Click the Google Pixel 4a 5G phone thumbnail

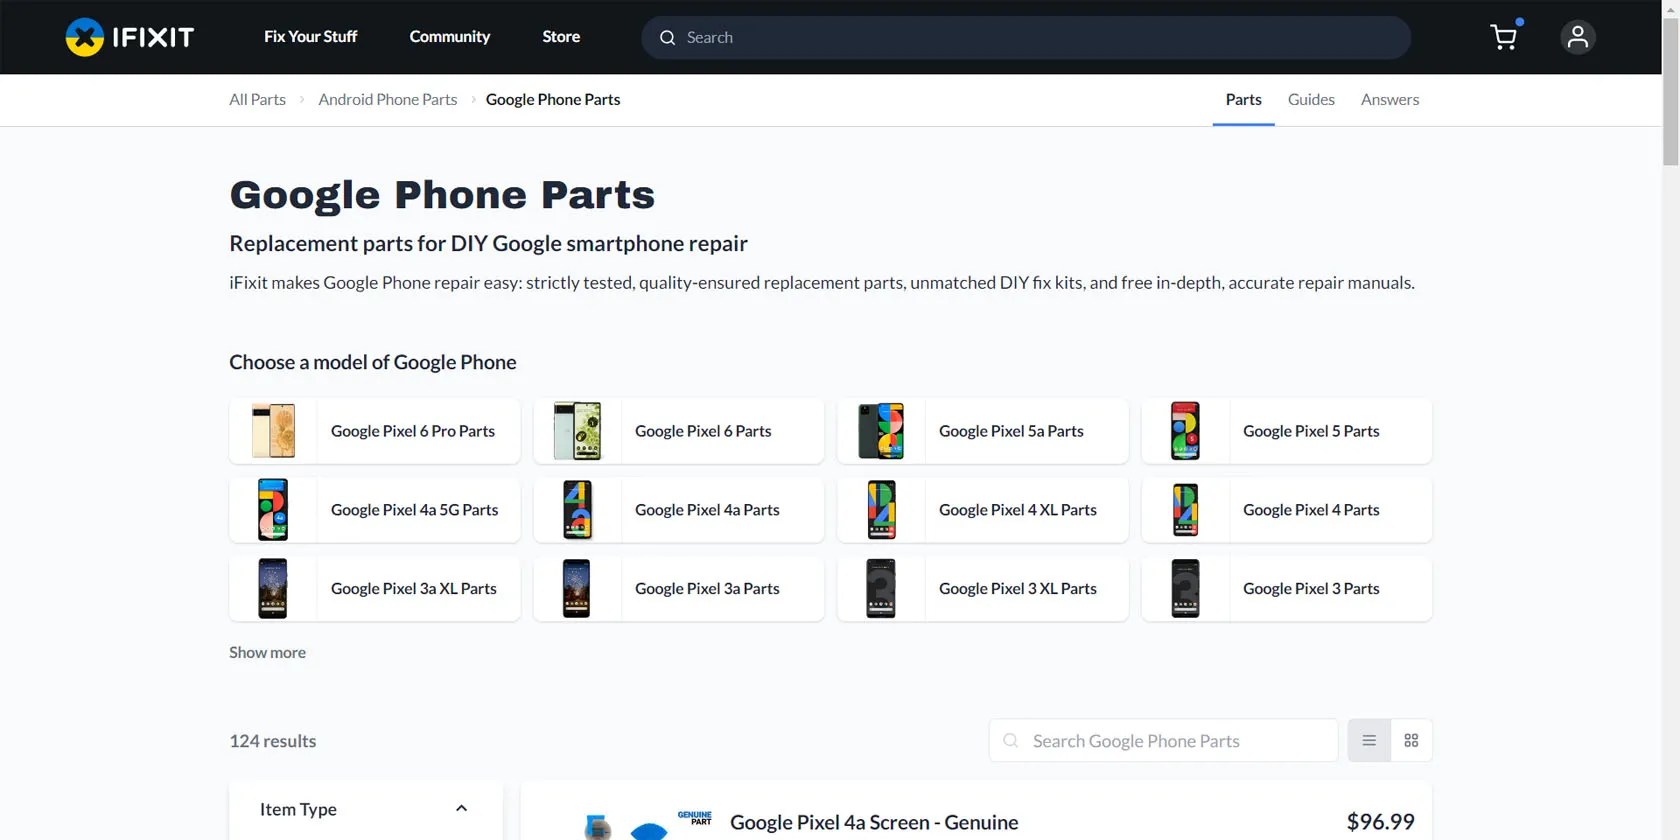click(273, 510)
